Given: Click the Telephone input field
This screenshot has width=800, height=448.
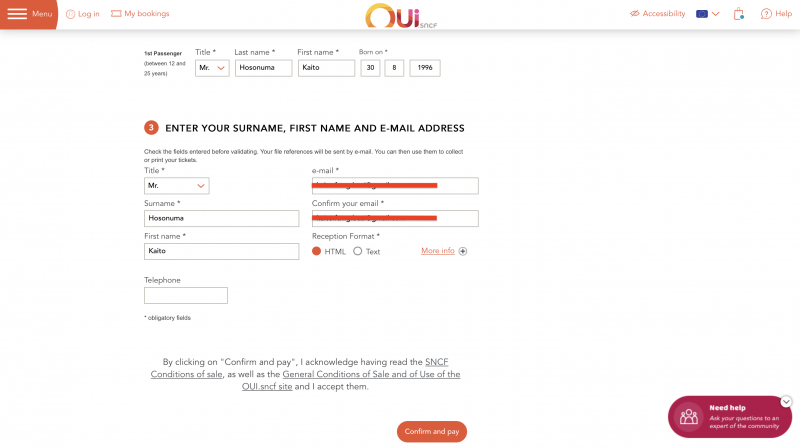Looking at the screenshot, I should pos(186,295).
